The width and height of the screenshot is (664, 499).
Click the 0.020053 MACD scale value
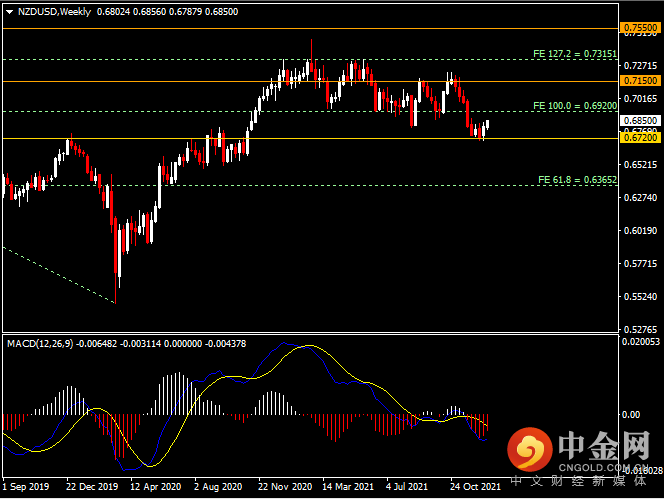(641, 342)
